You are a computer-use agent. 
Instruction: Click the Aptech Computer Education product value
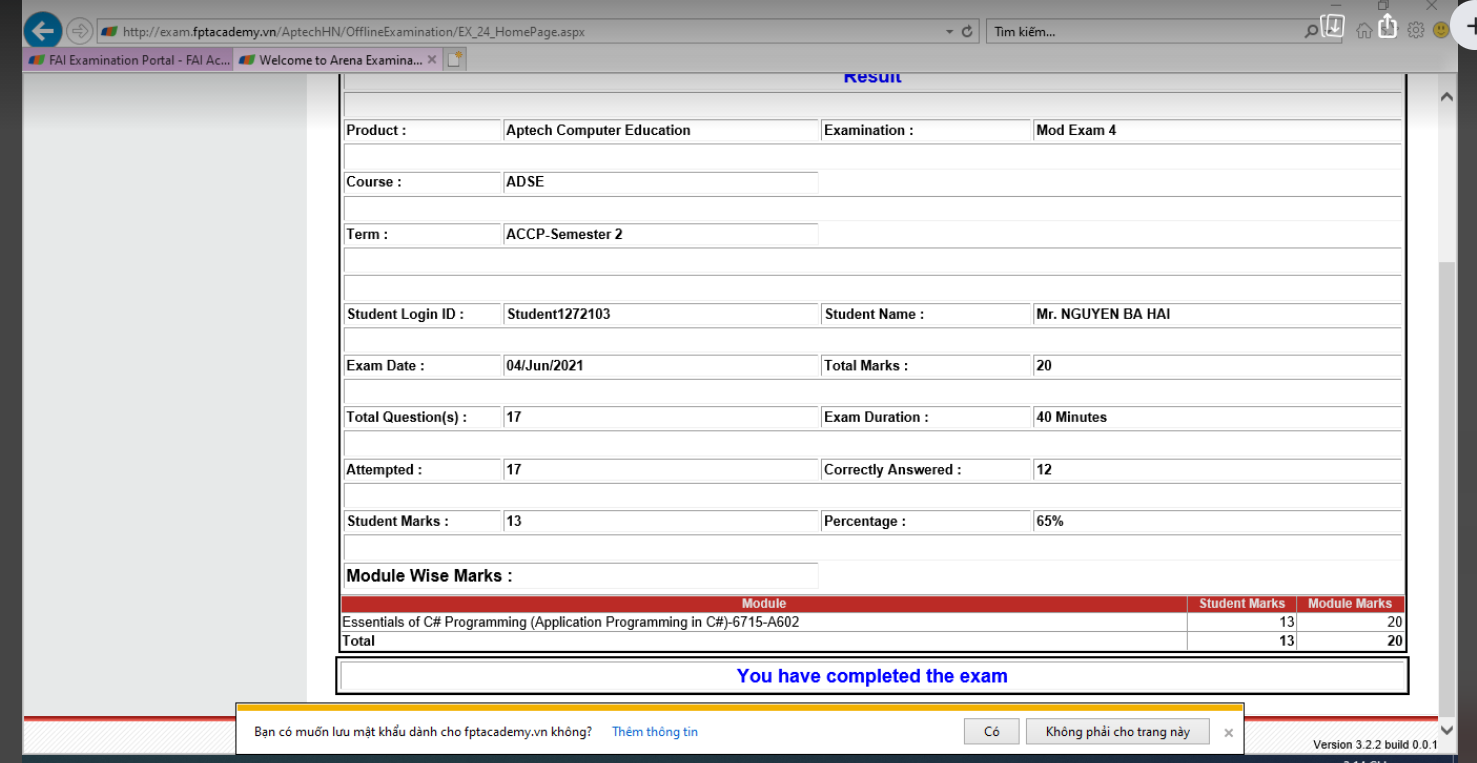(598, 130)
